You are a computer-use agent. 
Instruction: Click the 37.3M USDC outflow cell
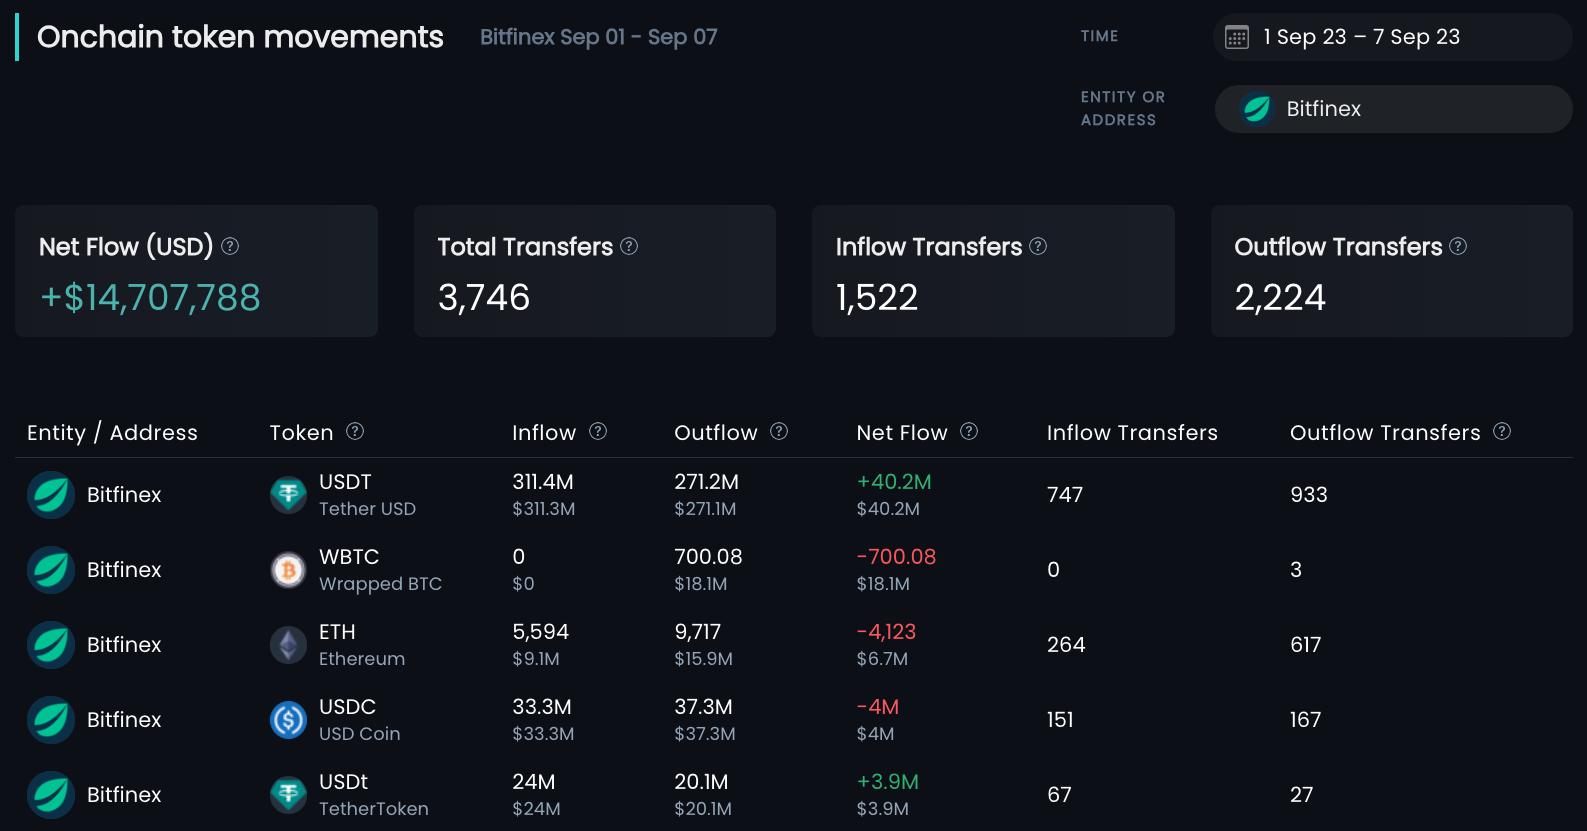[703, 707]
